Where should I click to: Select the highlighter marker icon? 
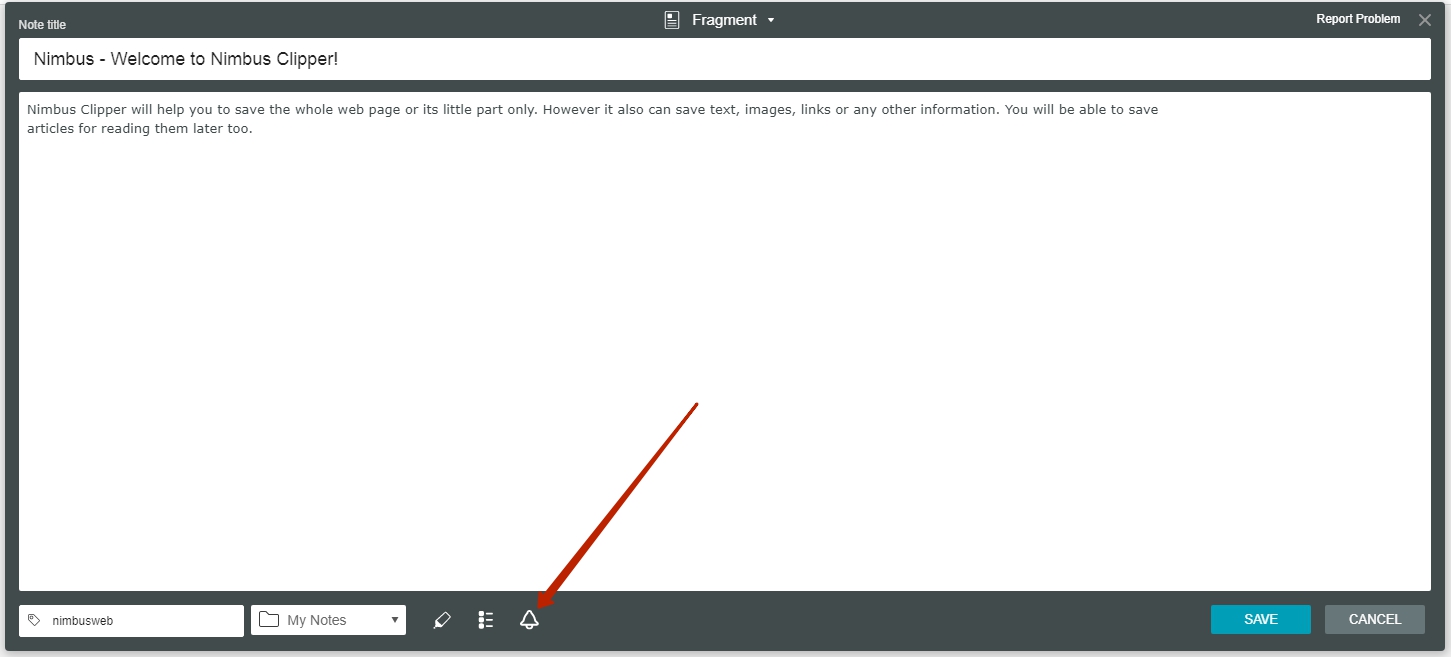442,620
